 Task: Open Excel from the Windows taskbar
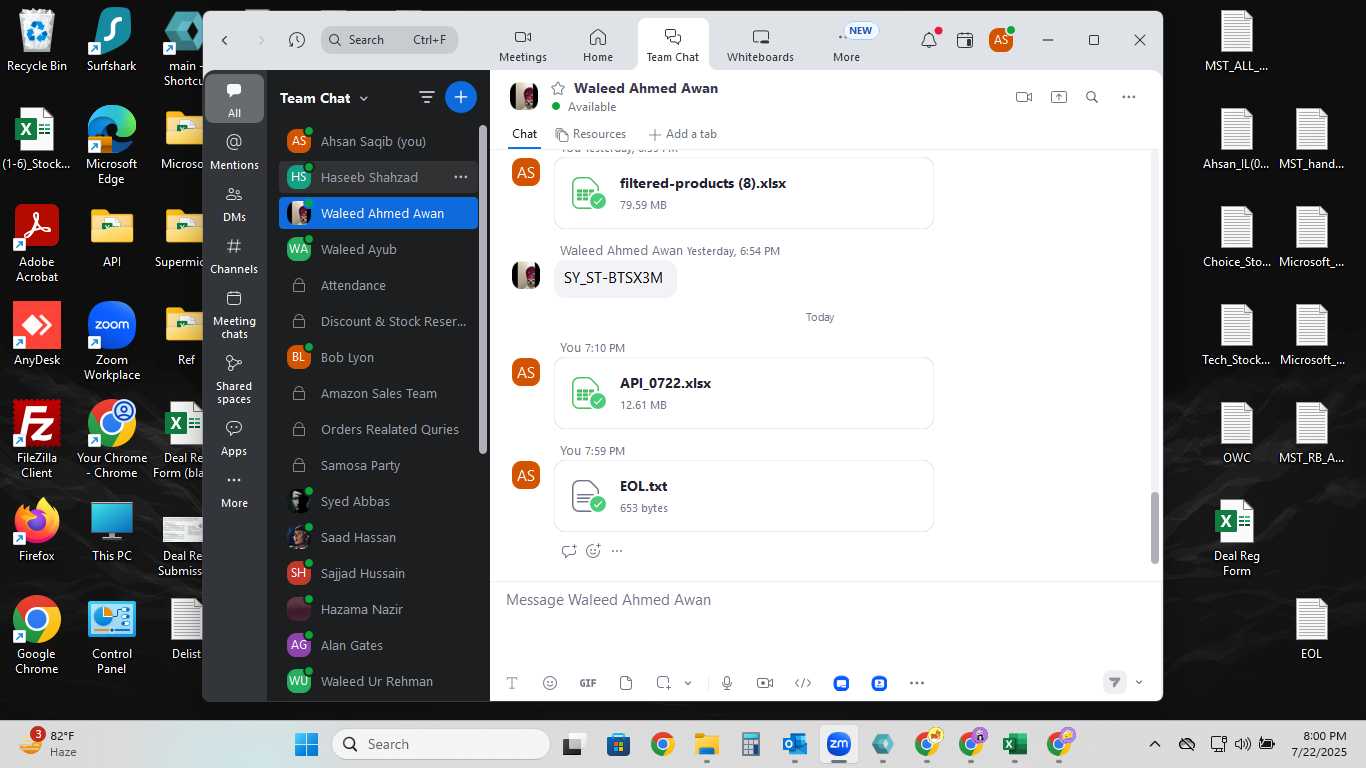[x=1015, y=744]
